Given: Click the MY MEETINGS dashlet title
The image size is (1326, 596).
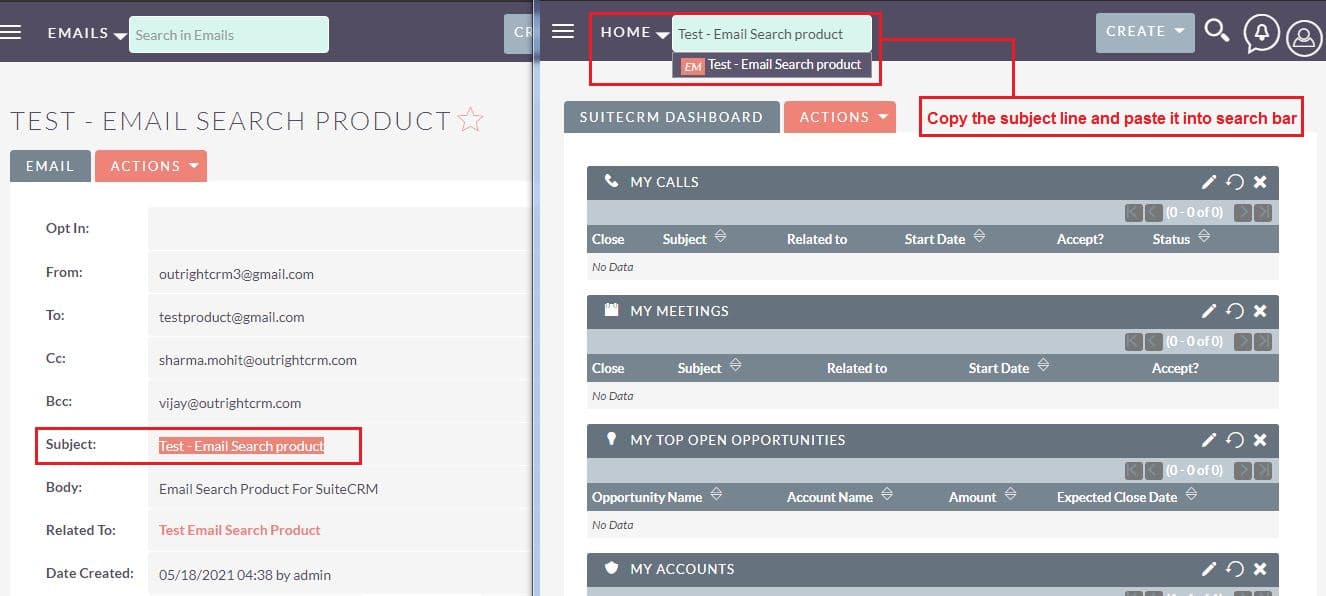Looking at the screenshot, I should tap(679, 311).
